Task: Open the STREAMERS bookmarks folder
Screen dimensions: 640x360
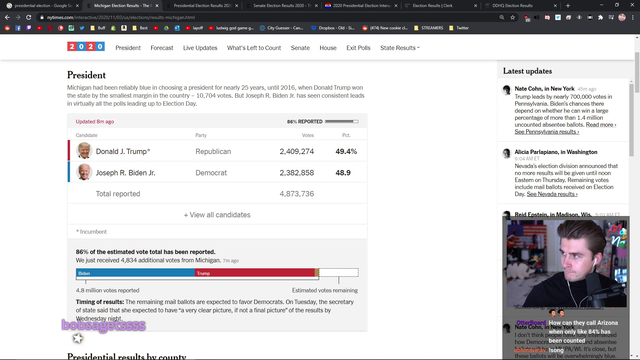Action: tap(429, 28)
